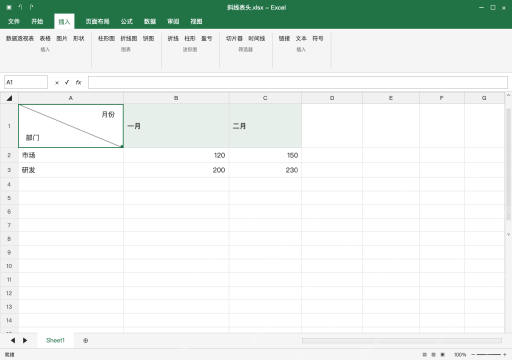Switch to the 公式 (Formulas) tab

pyautogui.click(x=127, y=22)
